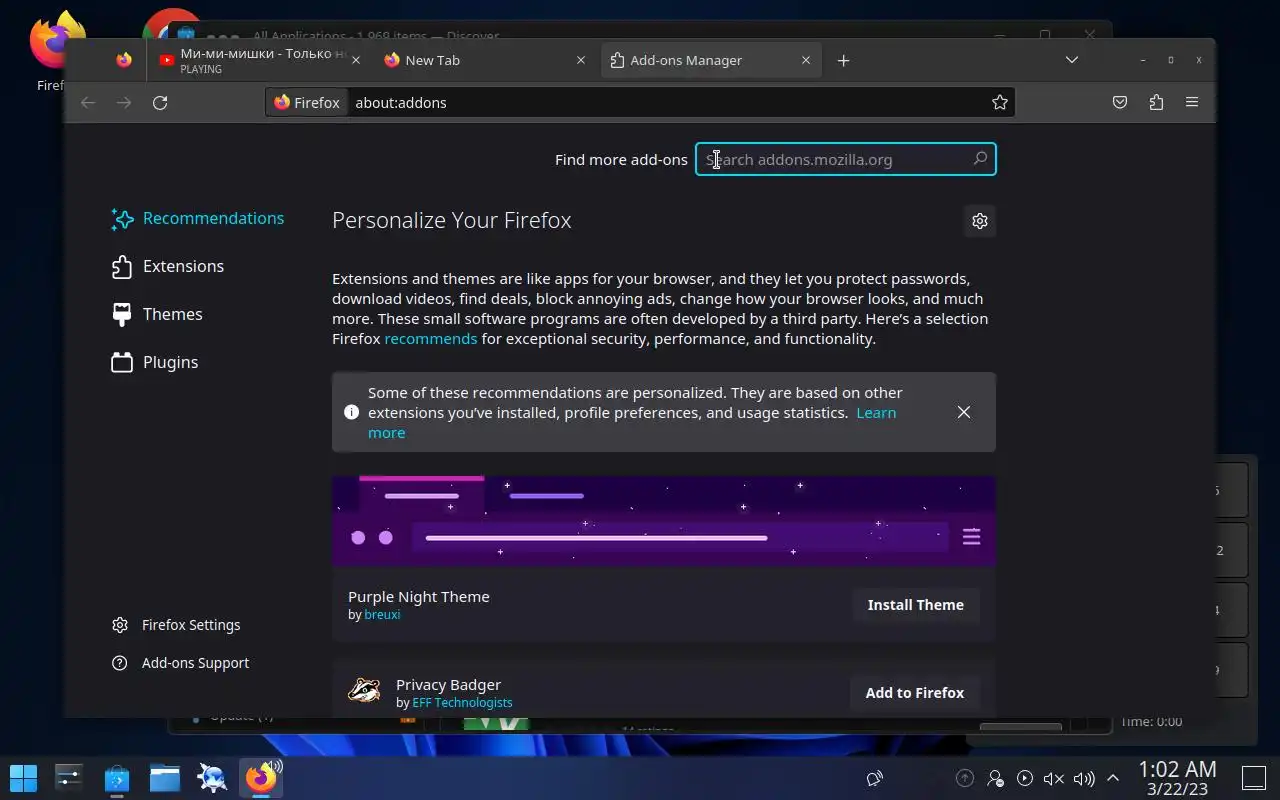Click the Firefox identity badge in address bar
This screenshot has height=800, width=1280.
307,102
